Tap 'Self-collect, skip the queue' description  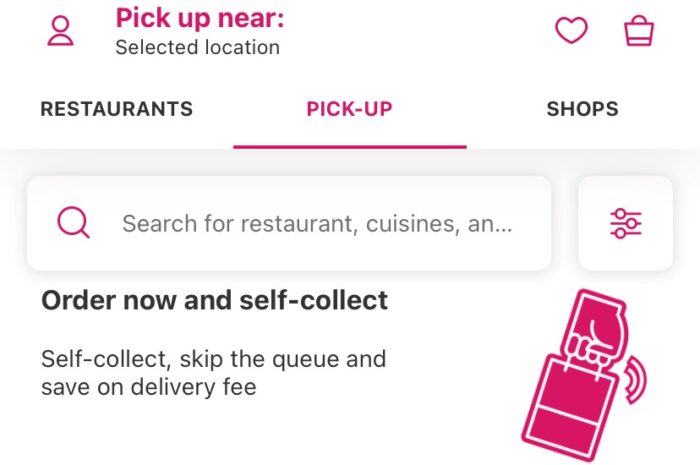tap(213, 359)
